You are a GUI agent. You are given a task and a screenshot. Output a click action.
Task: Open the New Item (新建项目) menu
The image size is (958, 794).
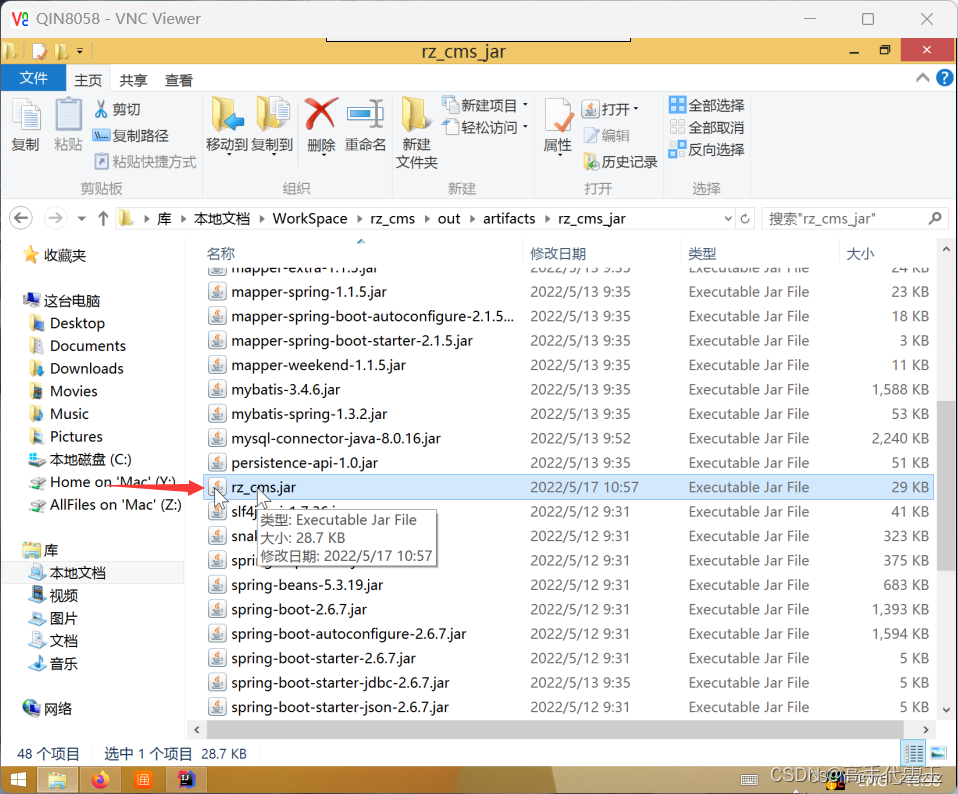click(x=485, y=105)
